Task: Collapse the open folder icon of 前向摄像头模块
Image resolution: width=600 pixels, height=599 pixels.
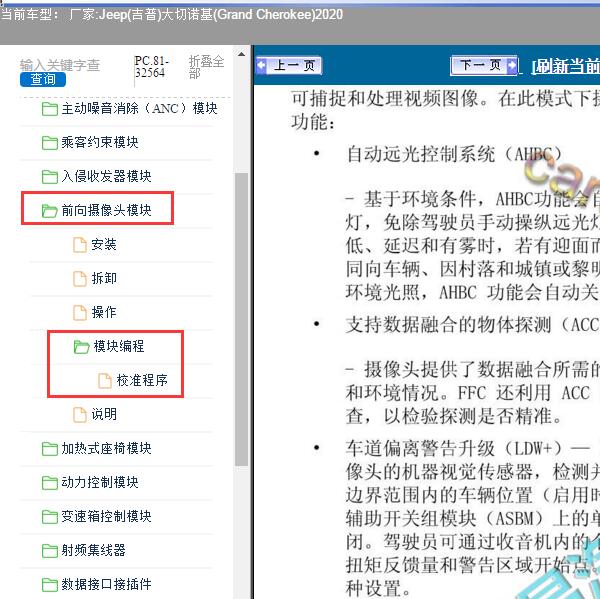Action: [x=50, y=211]
